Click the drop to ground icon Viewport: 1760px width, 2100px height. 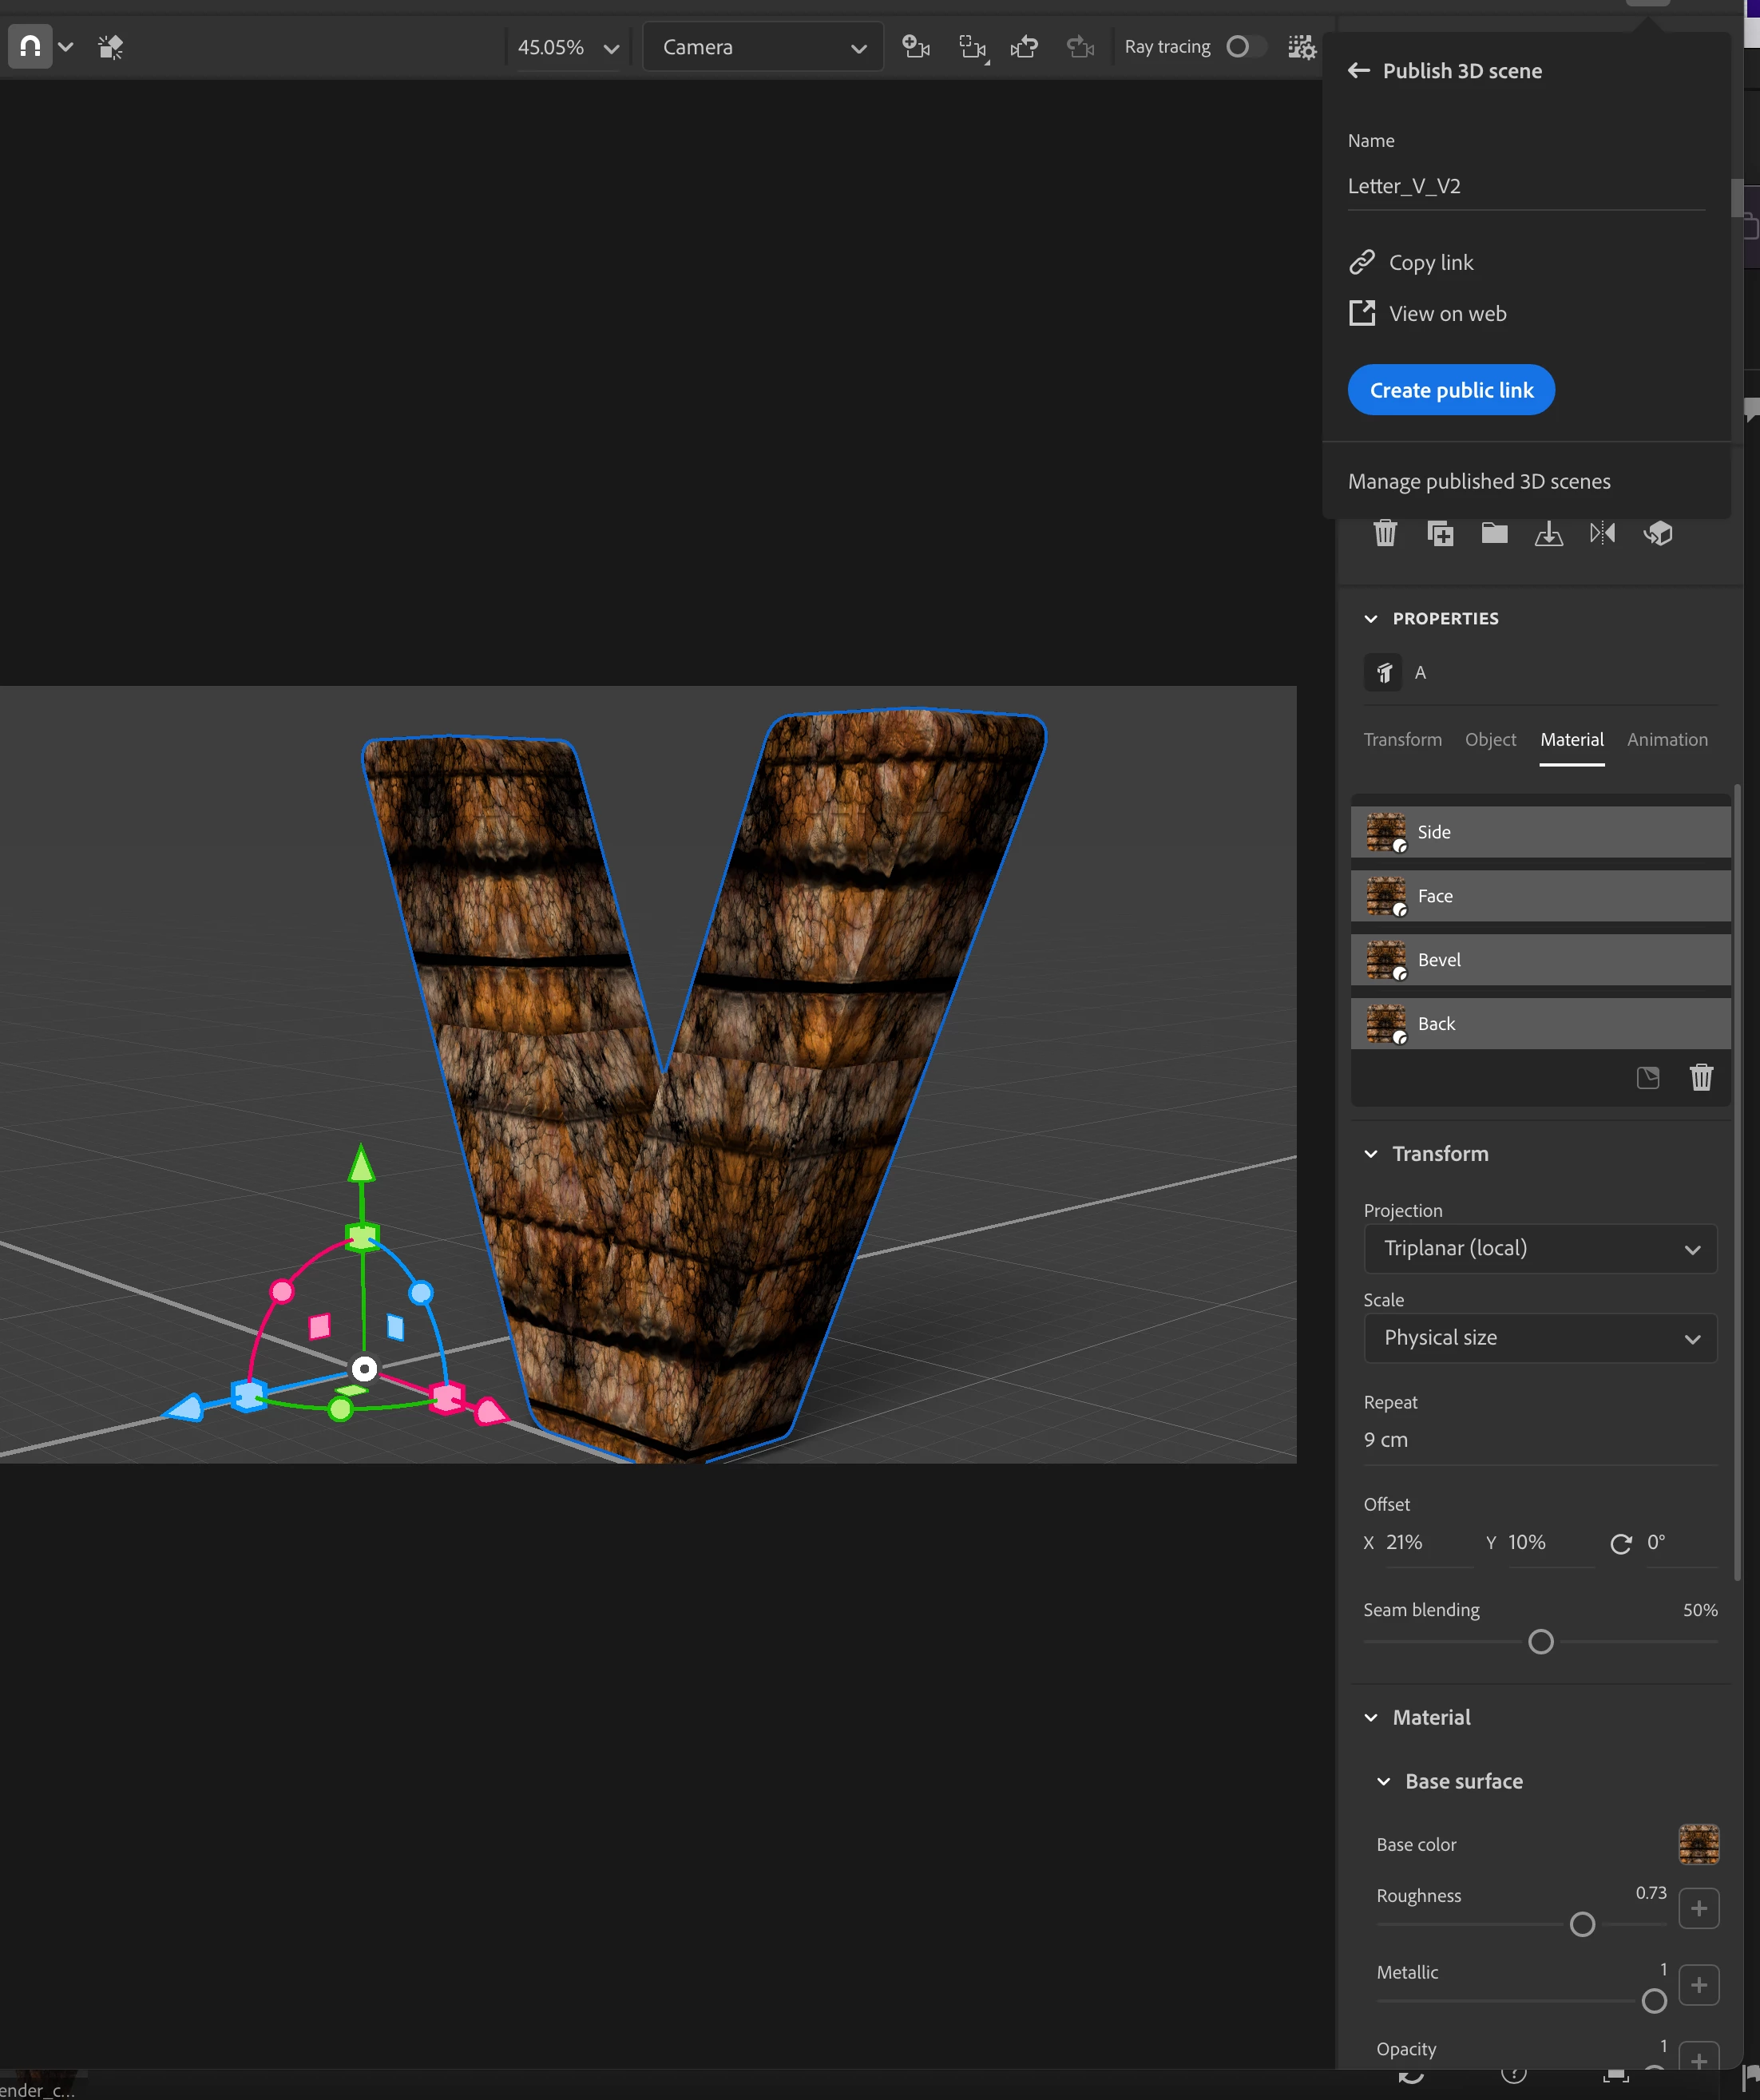1548,533
